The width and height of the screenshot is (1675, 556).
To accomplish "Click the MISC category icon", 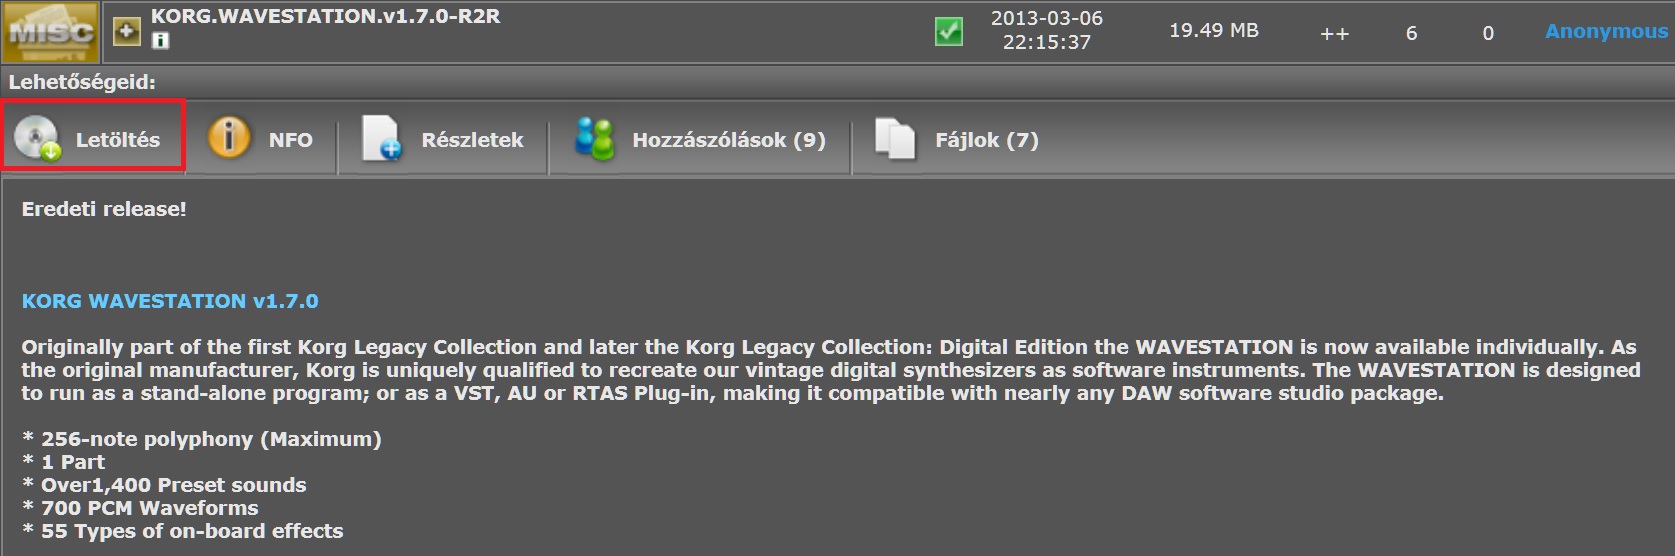I will point(50,31).
